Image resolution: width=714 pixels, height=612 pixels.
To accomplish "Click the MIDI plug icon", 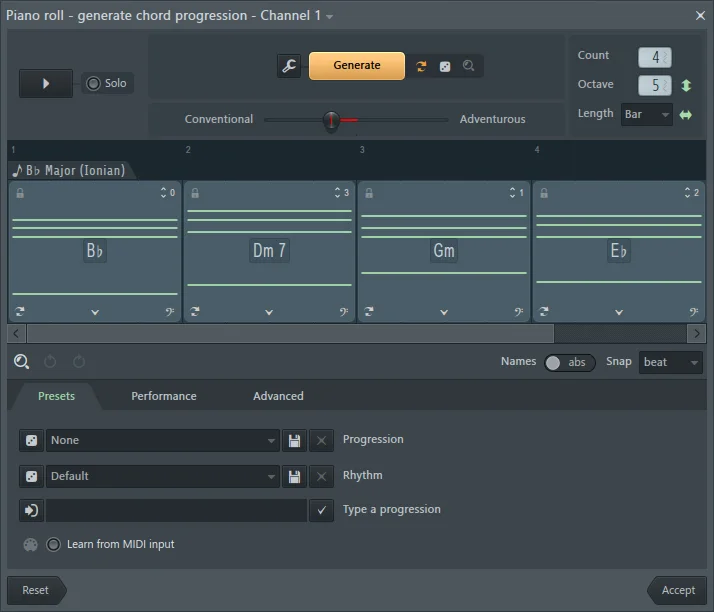I will click(31, 545).
